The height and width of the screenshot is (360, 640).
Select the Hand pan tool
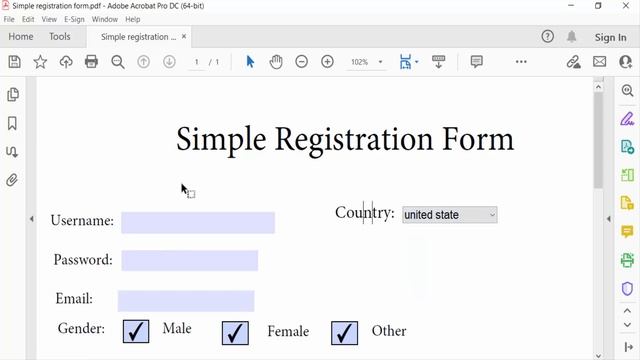pos(276,62)
